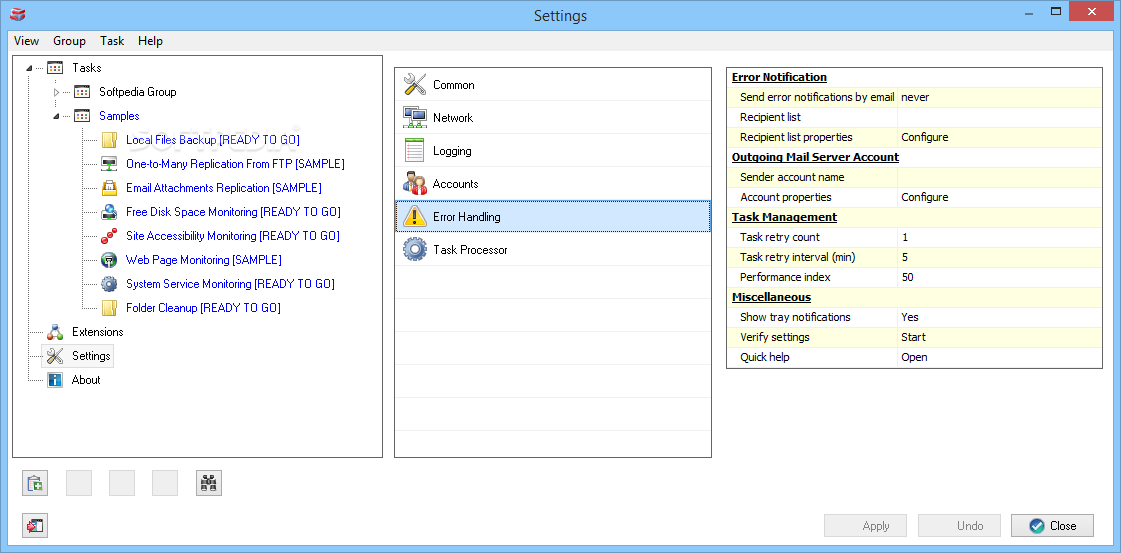Select Free Disk Space Monitoring task
This screenshot has width=1121, height=553.
point(233,212)
